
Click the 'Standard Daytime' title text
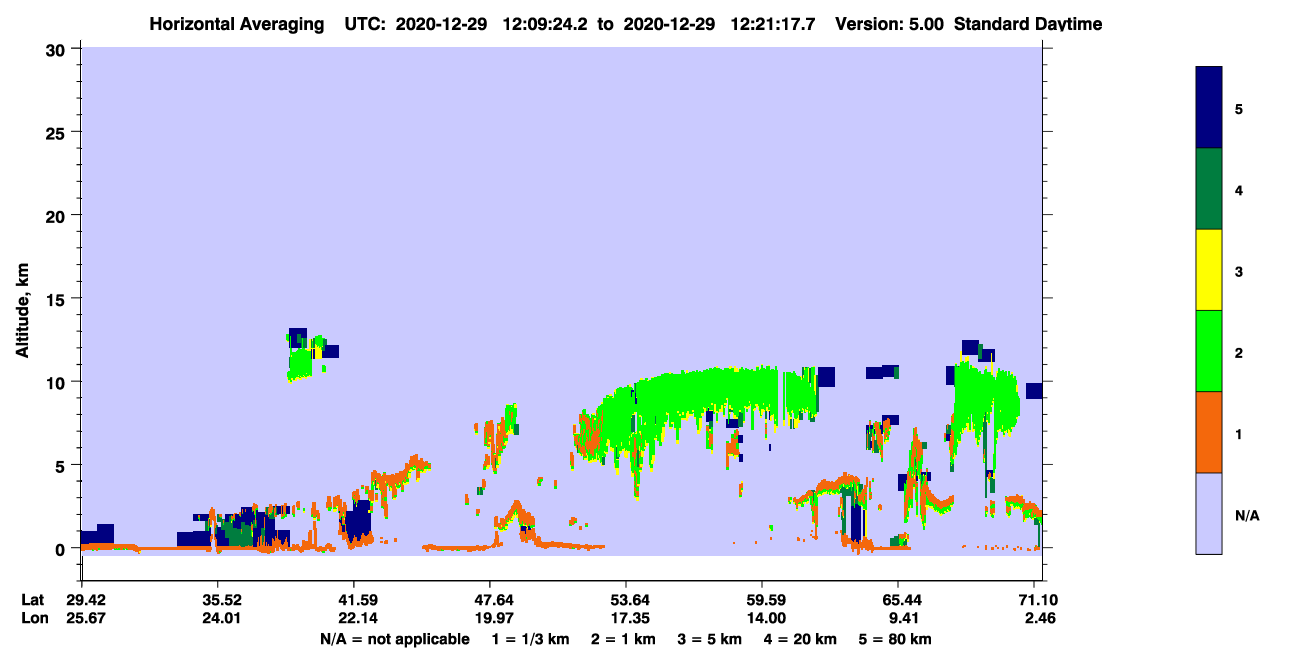click(1028, 23)
